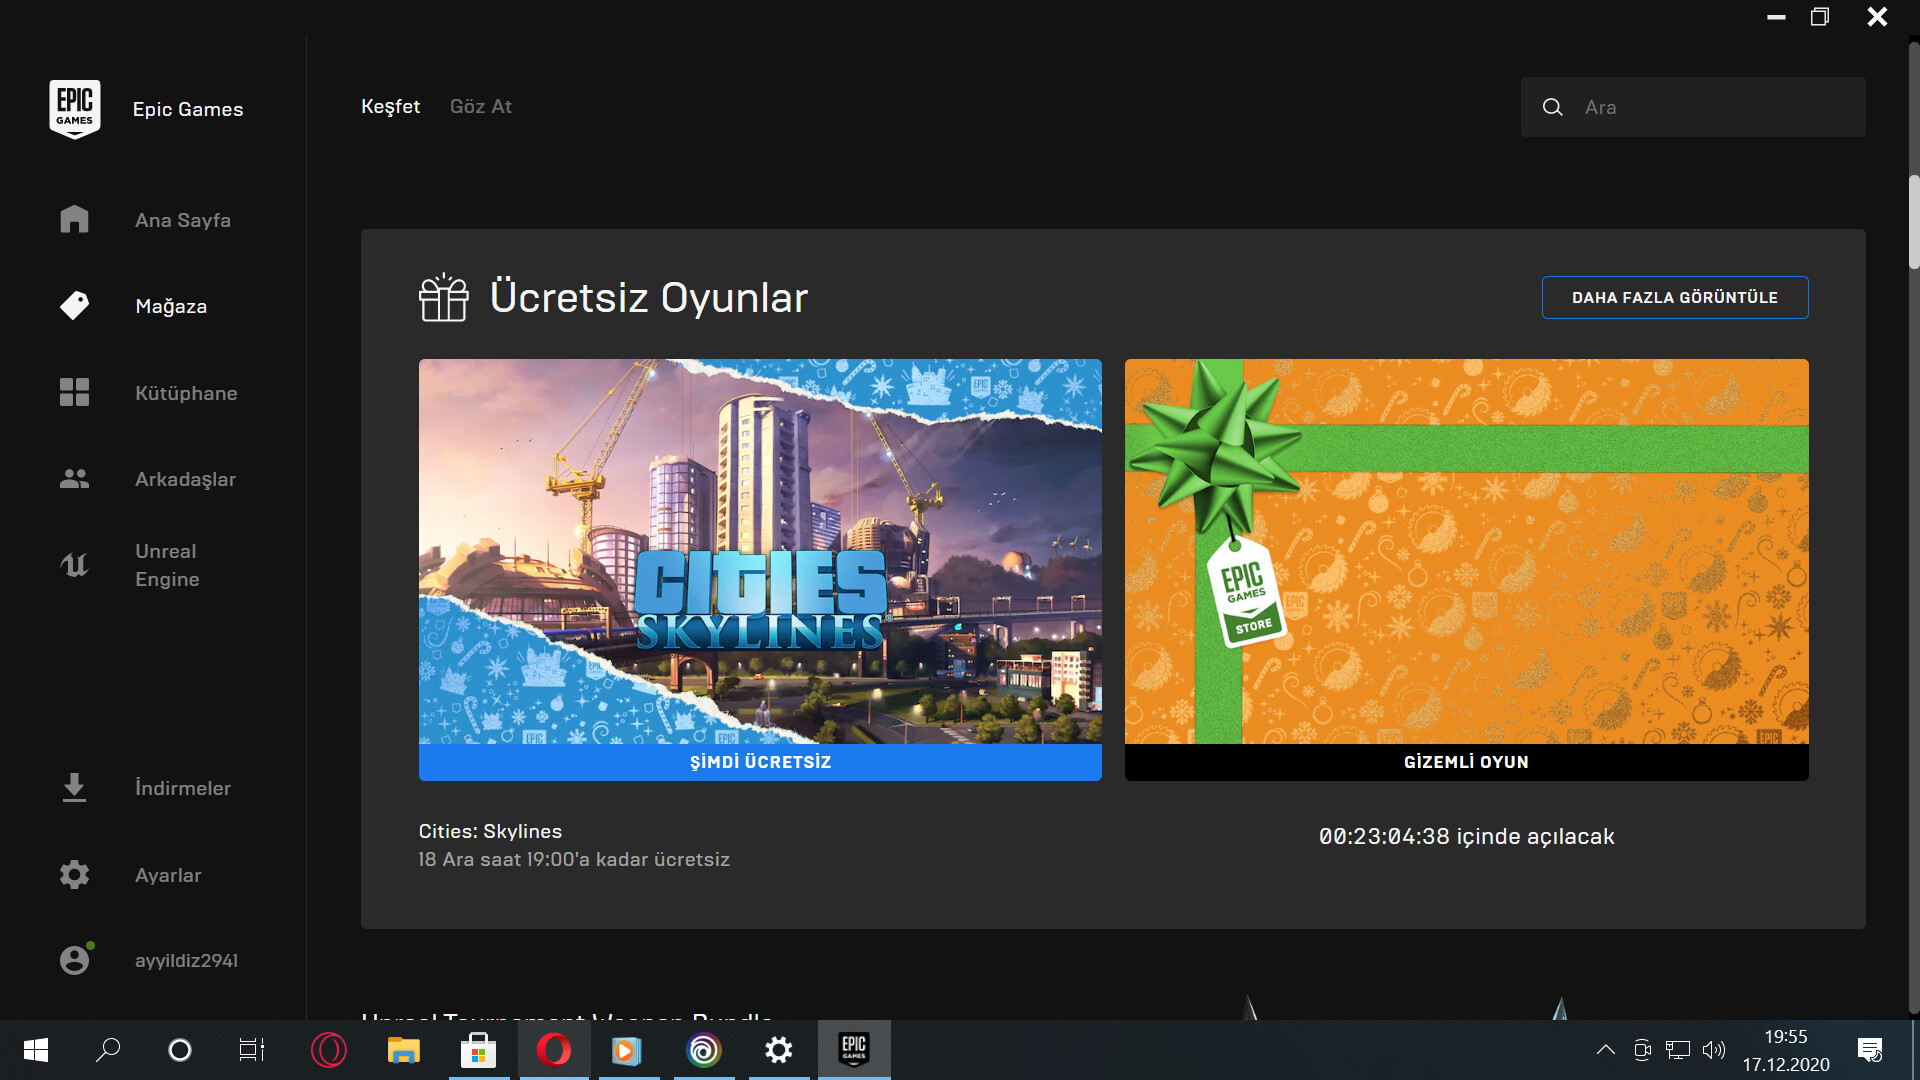Click the Epic Games sidebar title
This screenshot has width=1920, height=1080.
point(188,109)
